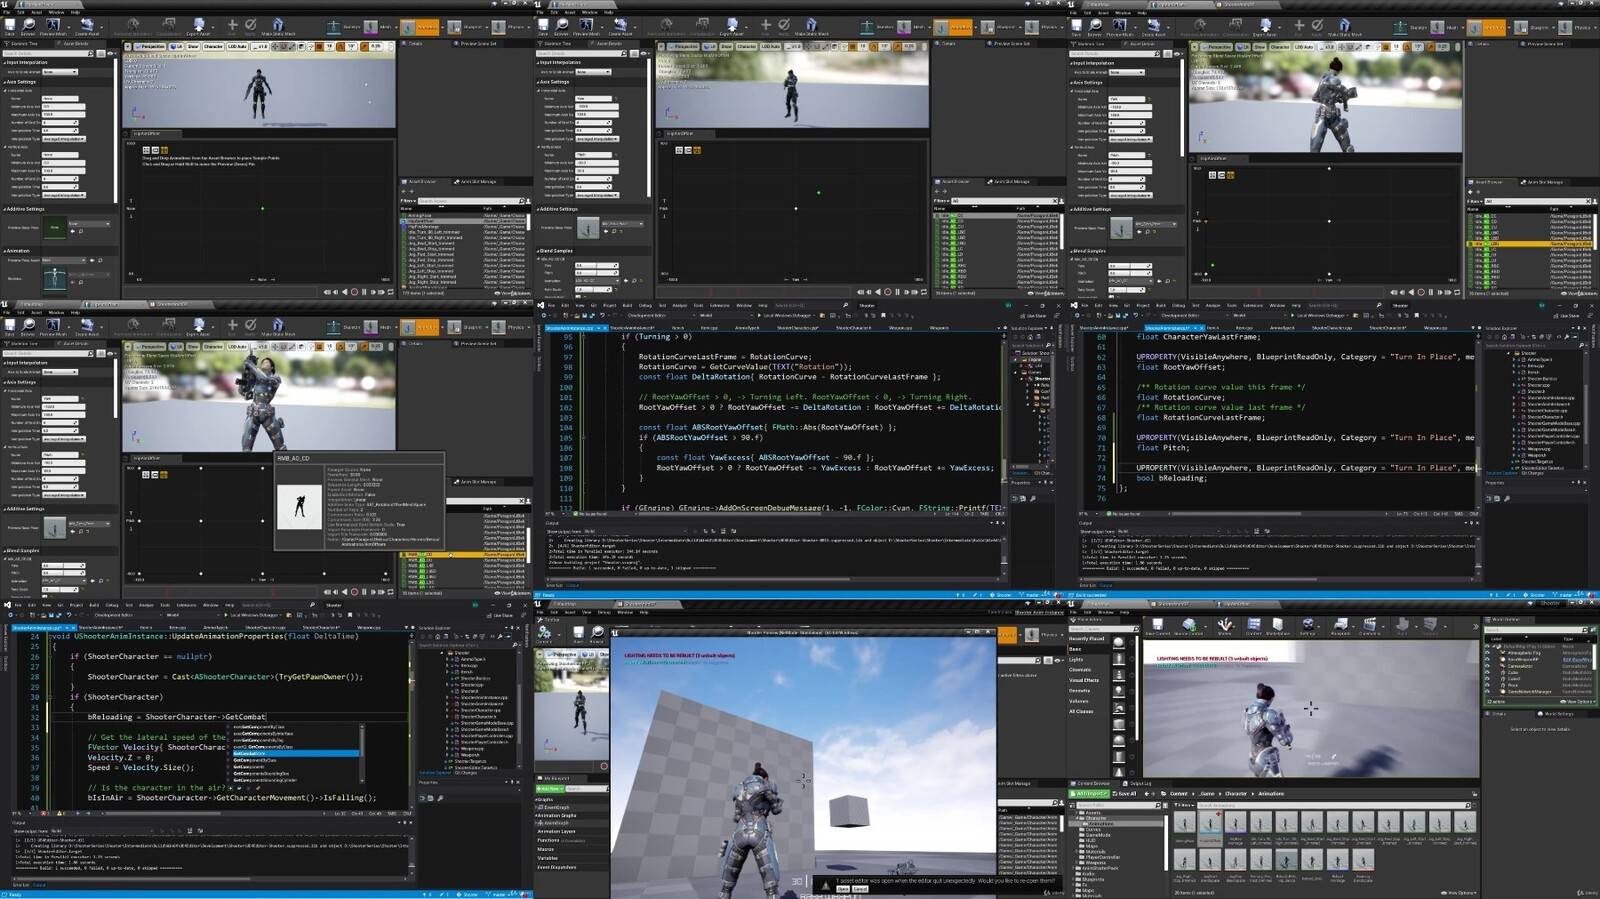Open the green Add New dropdown in My Blueprint
Screen dimensions: 1600x899
click(x=552, y=789)
